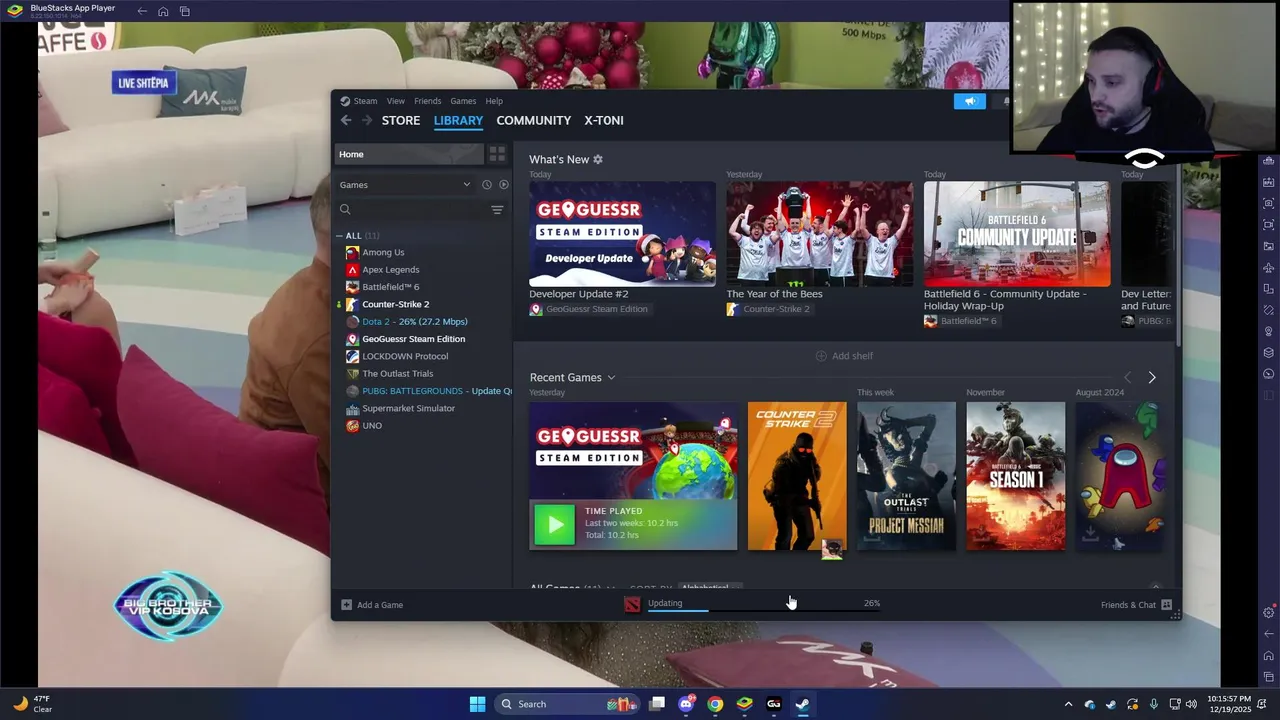The image size is (1280, 720).
Task: Switch to the COMMUNITY tab
Action: click(534, 120)
